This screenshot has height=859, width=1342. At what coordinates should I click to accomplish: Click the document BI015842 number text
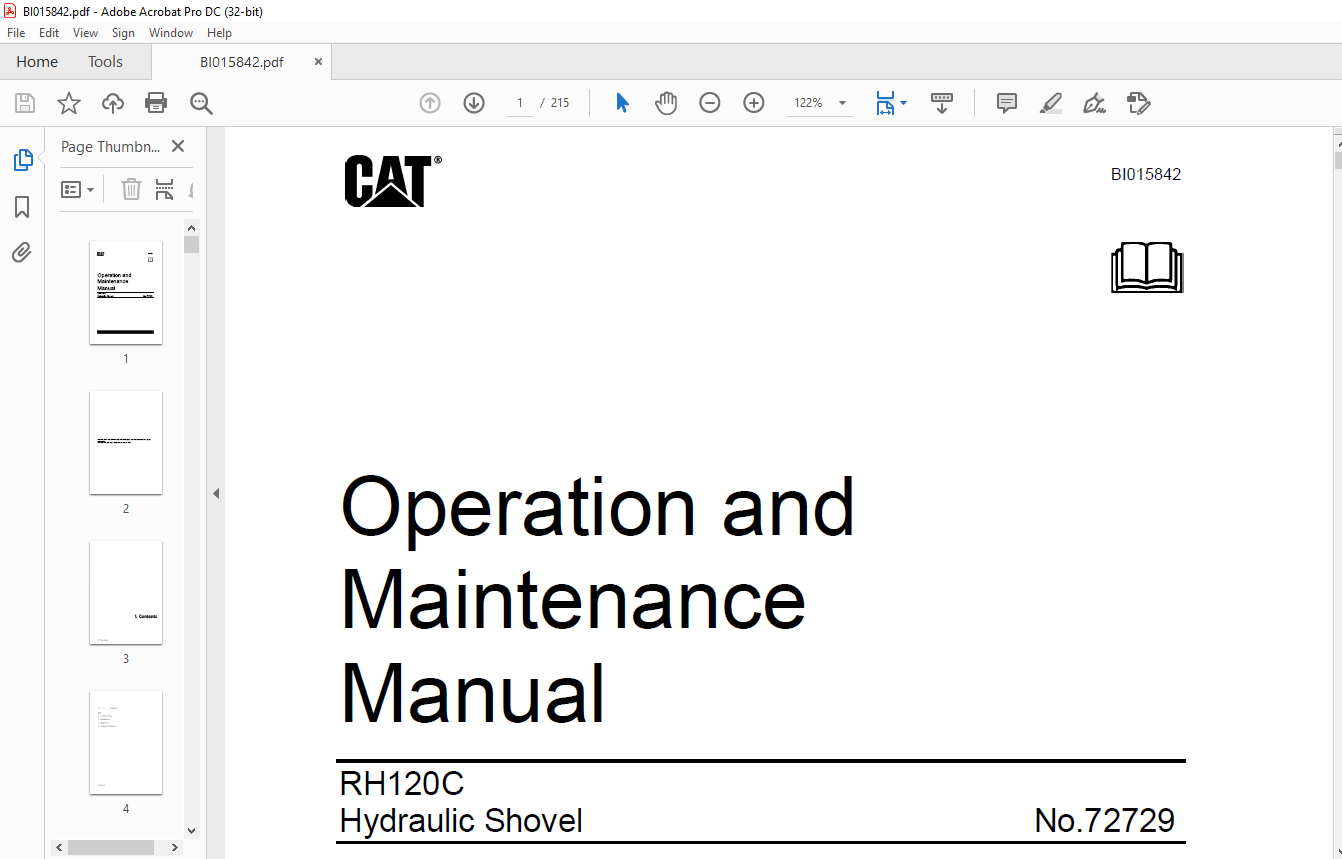pyautogui.click(x=1146, y=174)
